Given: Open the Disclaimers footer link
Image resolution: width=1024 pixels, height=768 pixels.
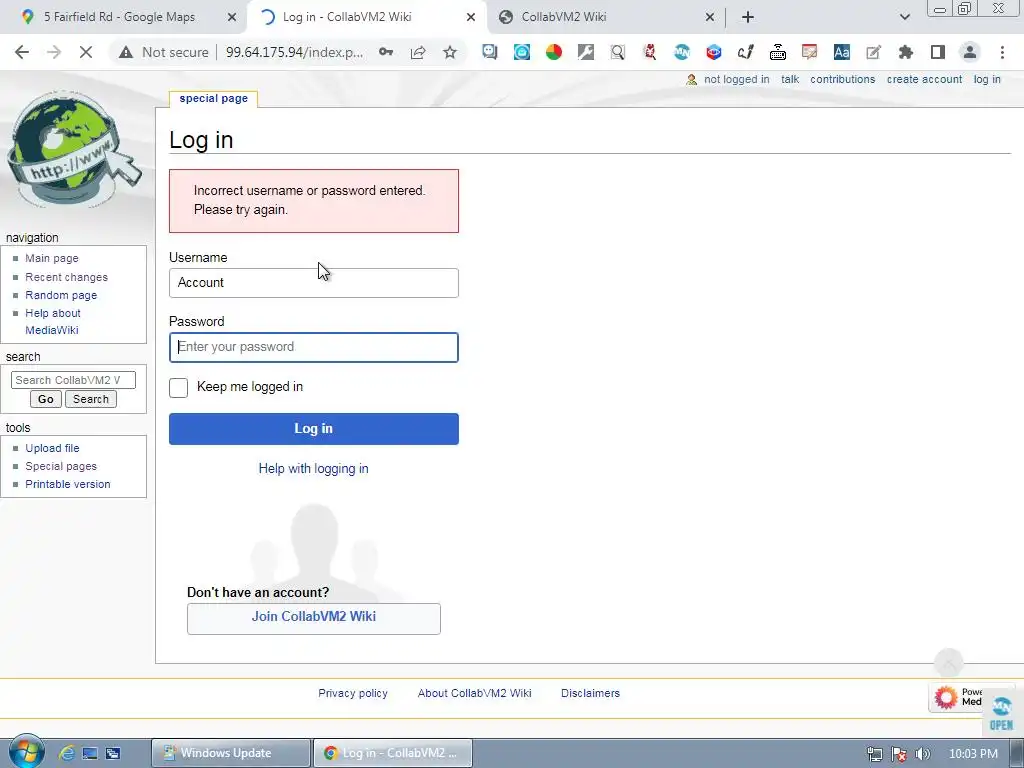Looking at the screenshot, I should 590,694.
